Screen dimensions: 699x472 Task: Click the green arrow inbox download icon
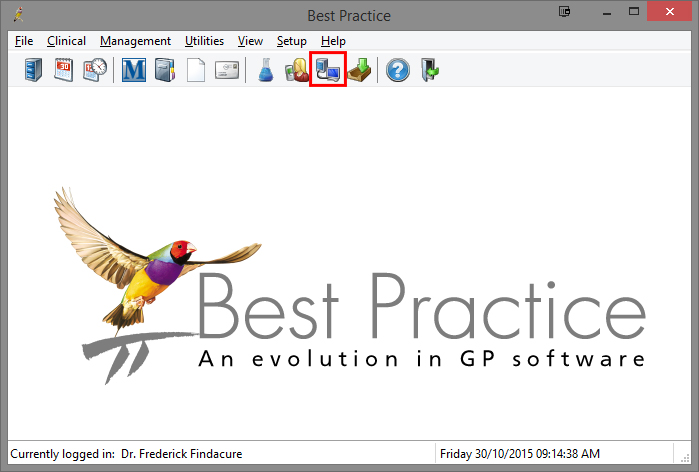point(358,71)
